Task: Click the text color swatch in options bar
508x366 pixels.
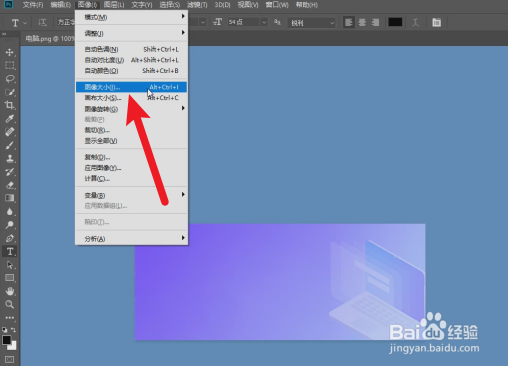Action: point(395,22)
